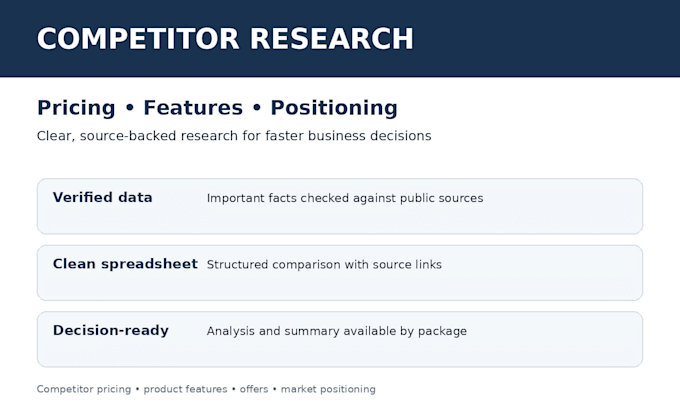Click market positioning in footer
The height and width of the screenshot is (409, 680).
pyautogui.click(x=328, y=389)
